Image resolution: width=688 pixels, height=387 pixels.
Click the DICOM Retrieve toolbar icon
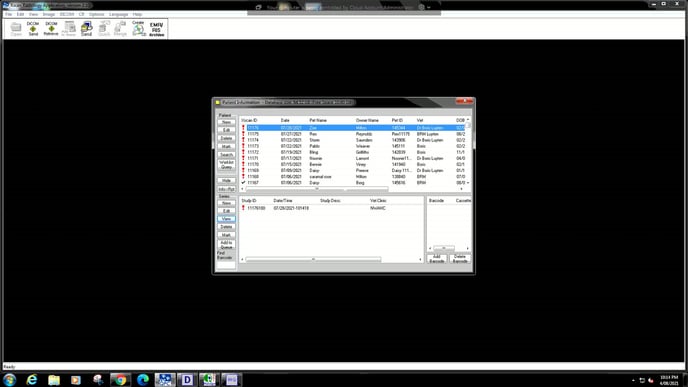click(51, 29)
